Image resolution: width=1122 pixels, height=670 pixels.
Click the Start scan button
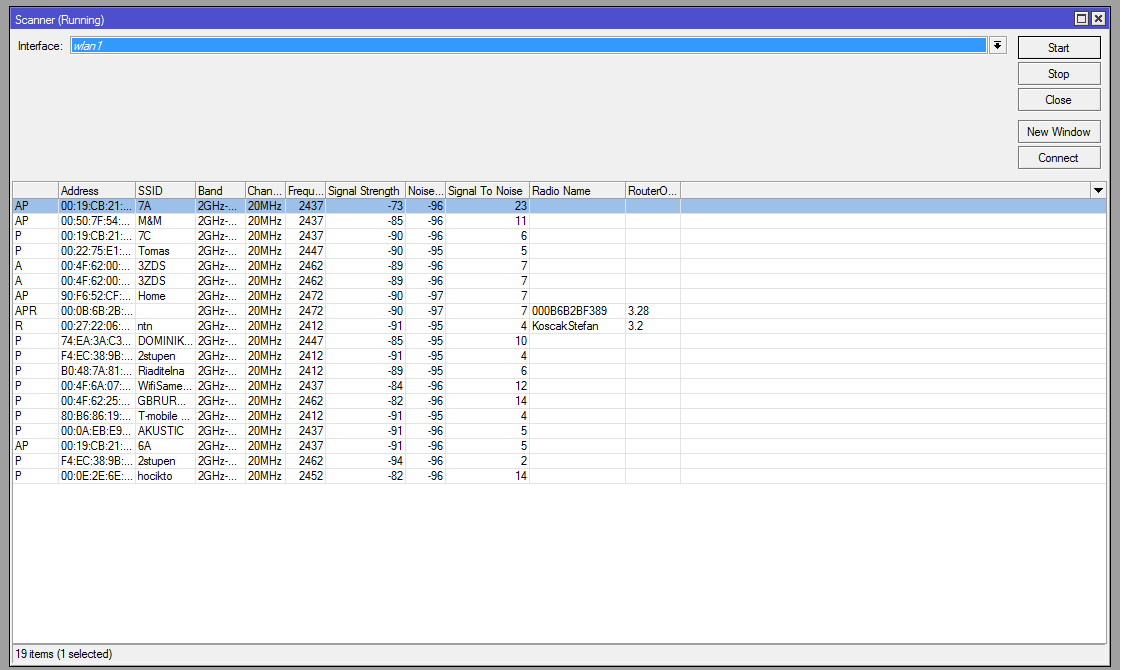click(x=1058, y=48)
